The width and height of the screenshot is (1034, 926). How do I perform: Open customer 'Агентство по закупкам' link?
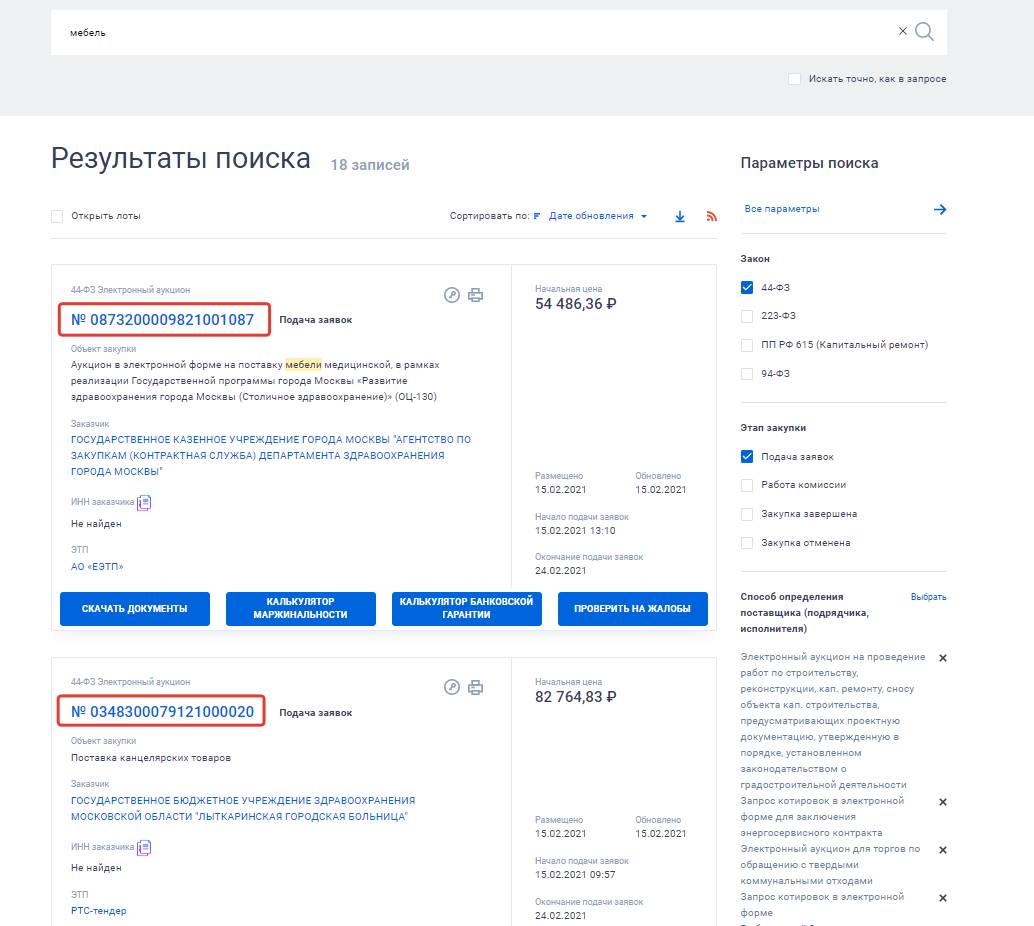[x=271, y=455]
